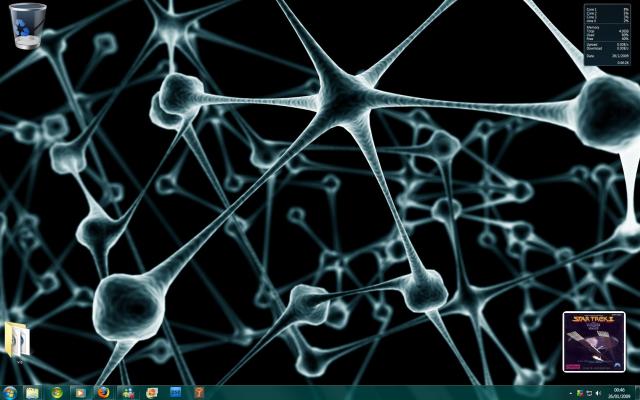
Task: Click the system monitor gadget with Core readings
Action: 607,35
